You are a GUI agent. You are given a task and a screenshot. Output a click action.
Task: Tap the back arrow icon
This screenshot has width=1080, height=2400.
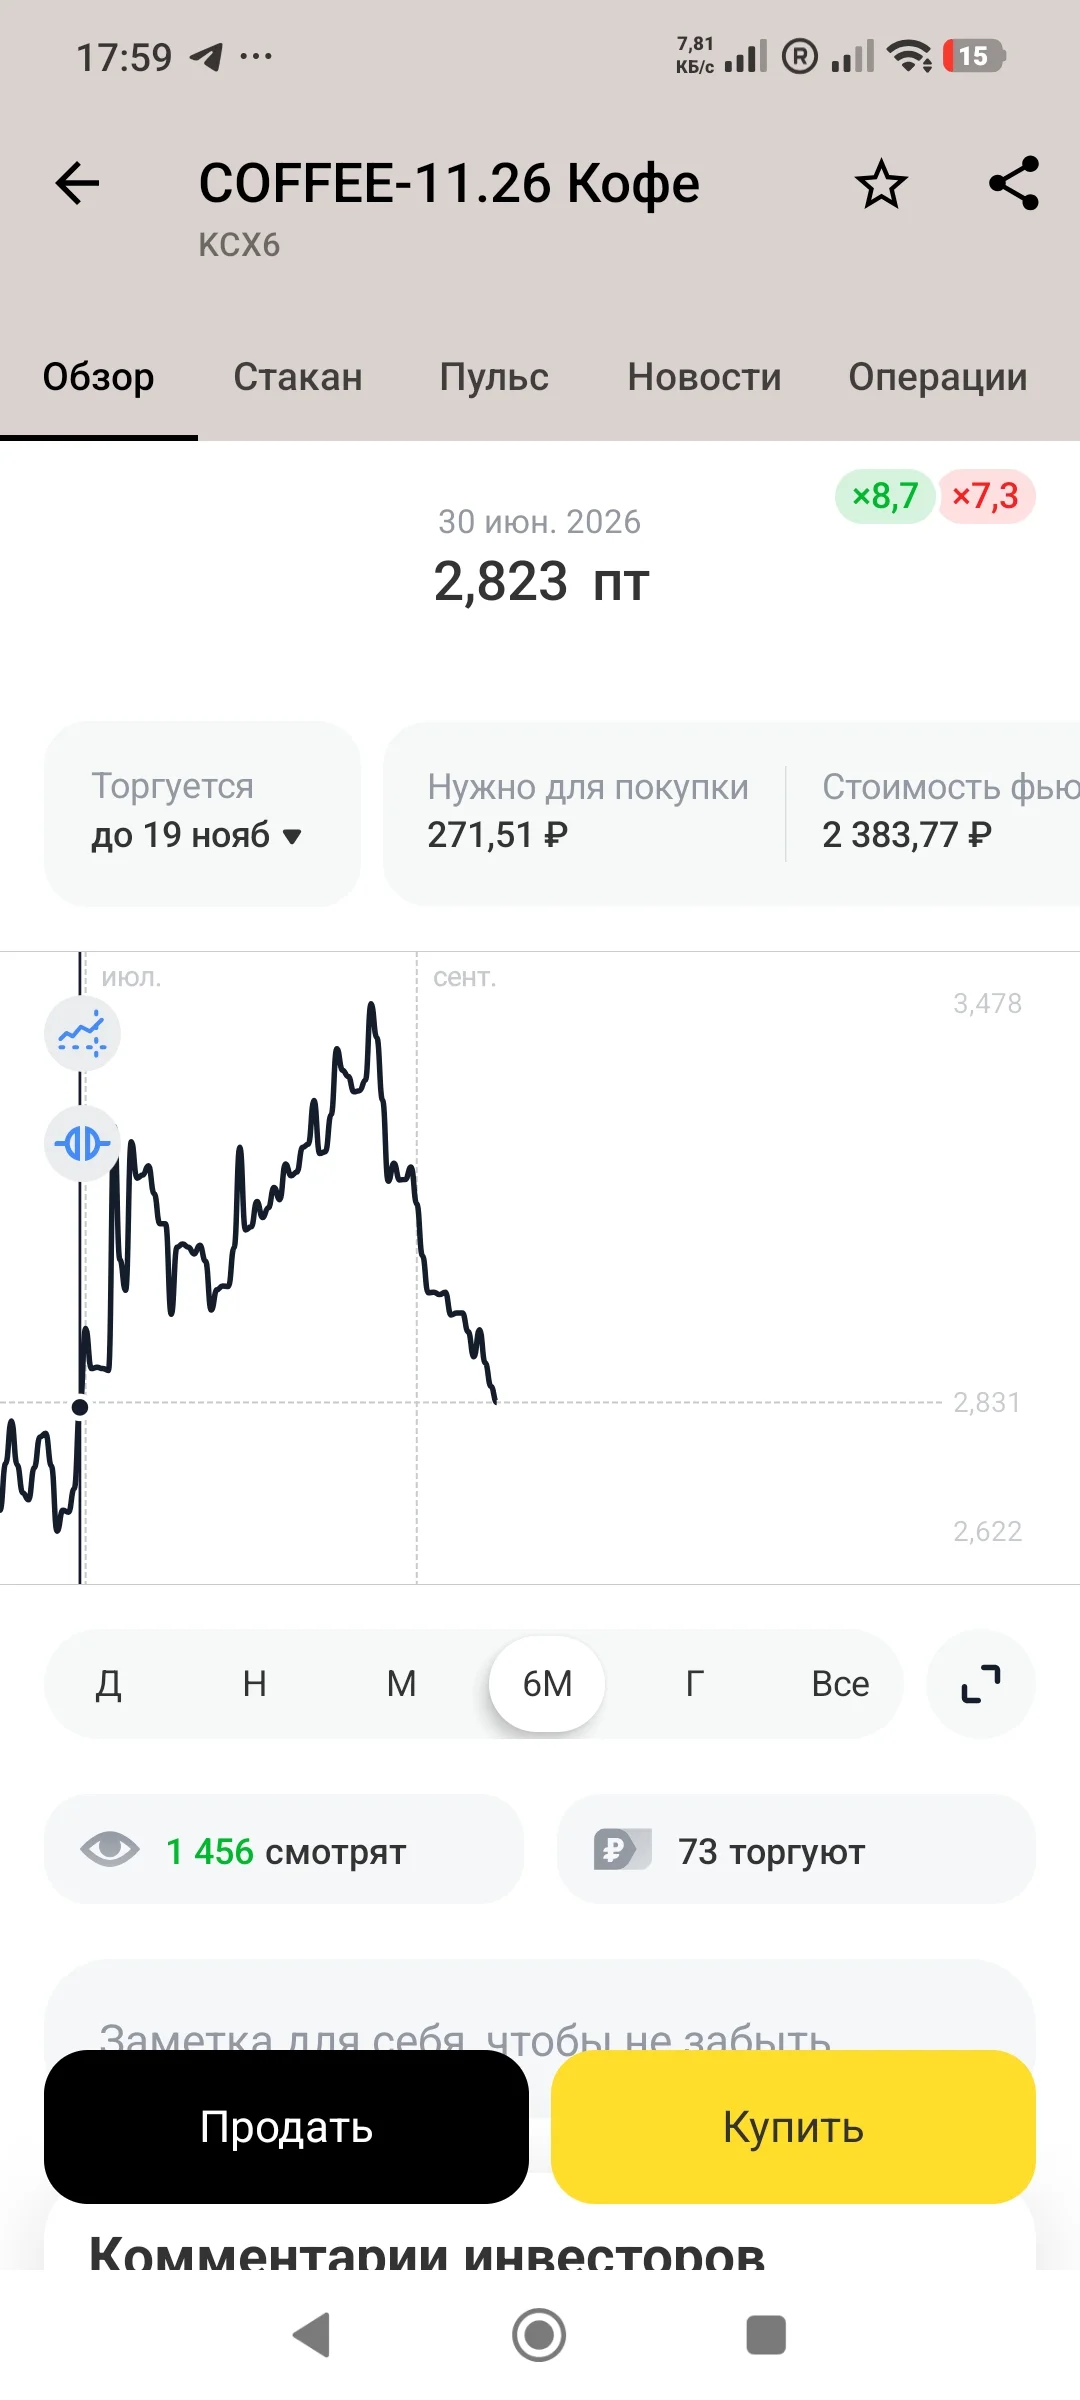coord(77,183)
